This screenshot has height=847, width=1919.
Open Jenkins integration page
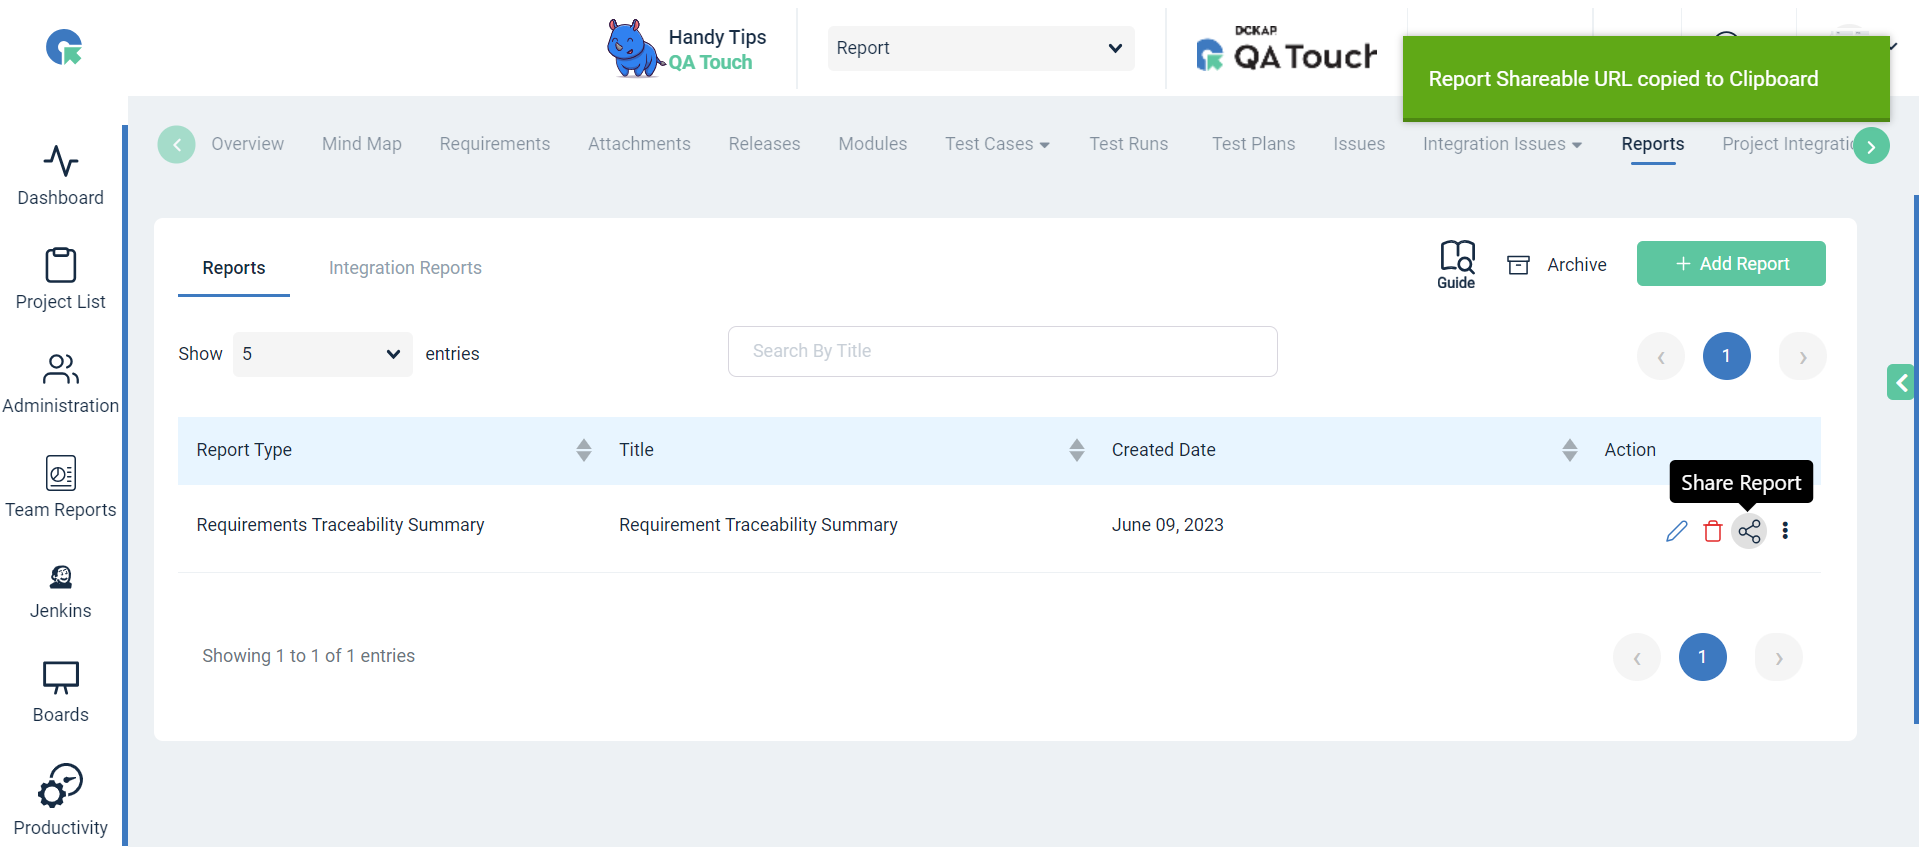pyautogui.click(x=61, y=592)
